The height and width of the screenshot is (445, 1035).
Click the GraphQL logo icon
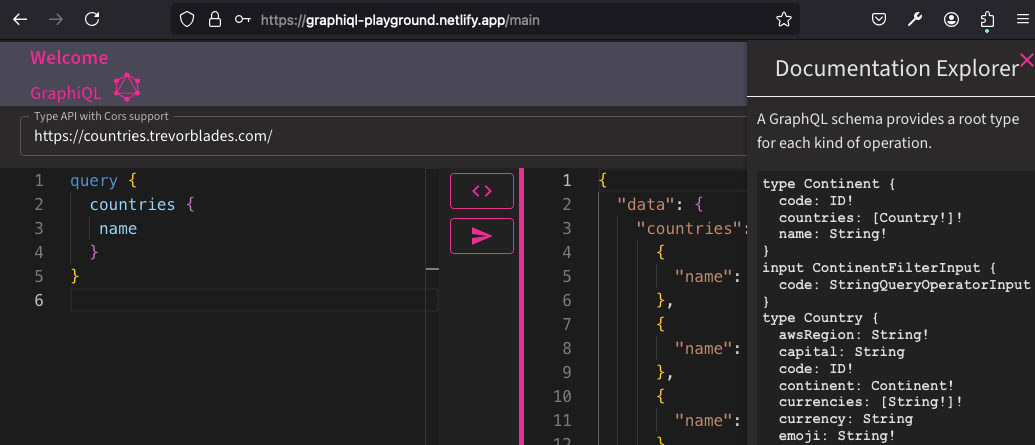(127, 88)
